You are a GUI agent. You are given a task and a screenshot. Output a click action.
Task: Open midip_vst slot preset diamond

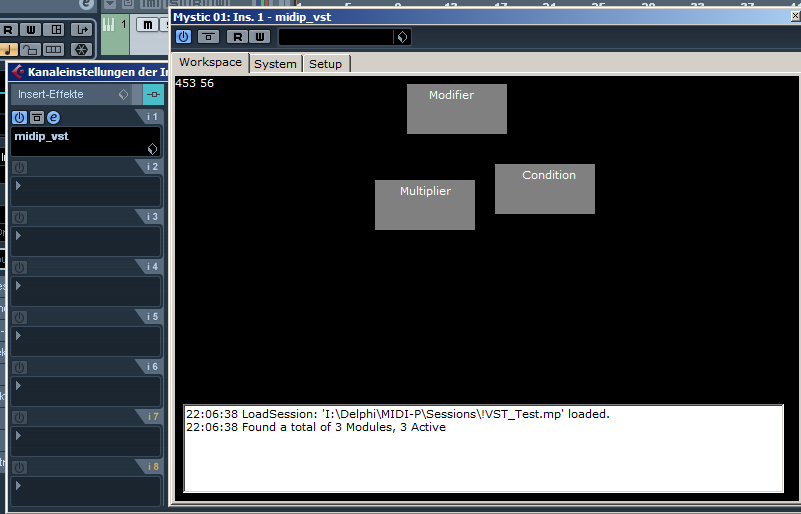click(152, 149)
